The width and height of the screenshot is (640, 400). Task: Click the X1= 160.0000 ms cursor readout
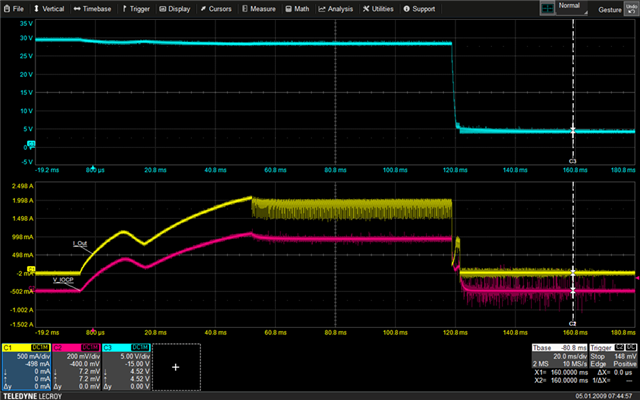tap(561, 372)
